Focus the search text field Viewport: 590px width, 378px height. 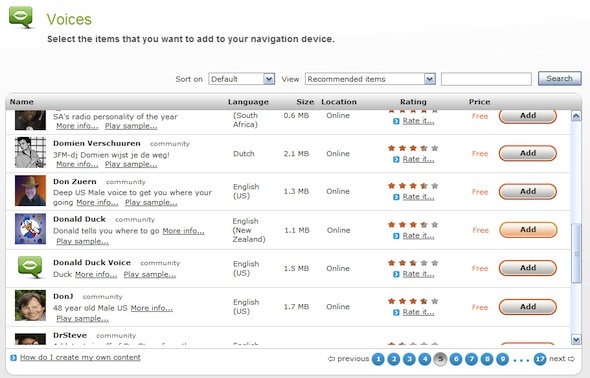coord(486,79)
